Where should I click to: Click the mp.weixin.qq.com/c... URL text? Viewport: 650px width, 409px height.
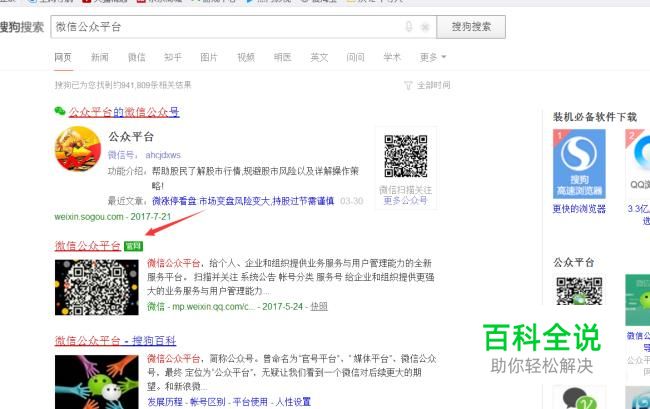213,307
